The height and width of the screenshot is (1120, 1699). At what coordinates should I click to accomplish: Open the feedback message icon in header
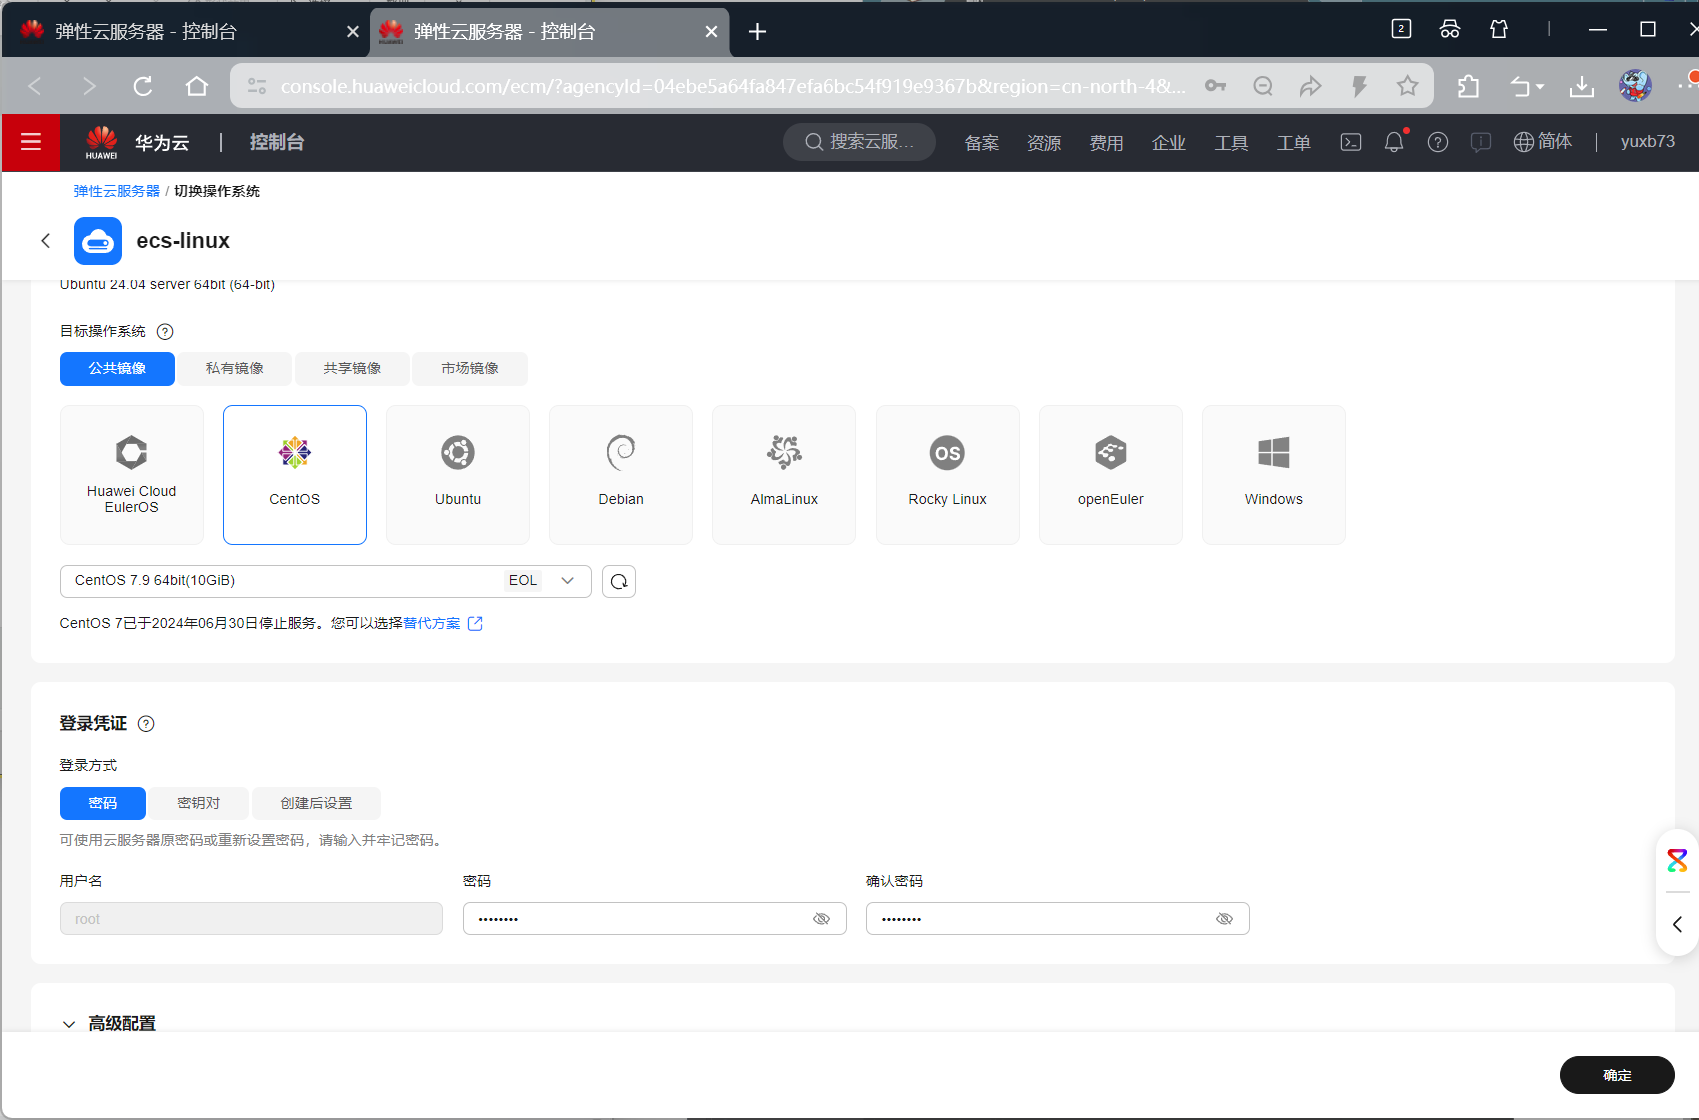tap(1481, 142)
